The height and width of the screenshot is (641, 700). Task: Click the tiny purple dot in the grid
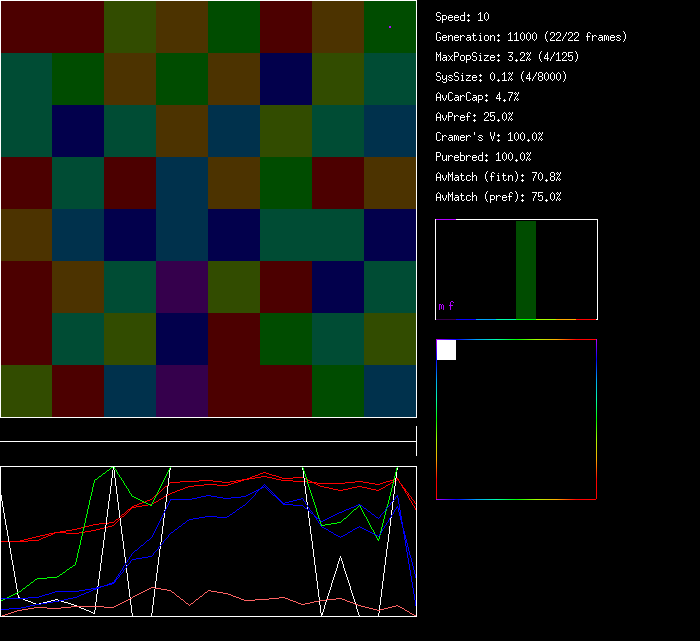click(390, 26)
